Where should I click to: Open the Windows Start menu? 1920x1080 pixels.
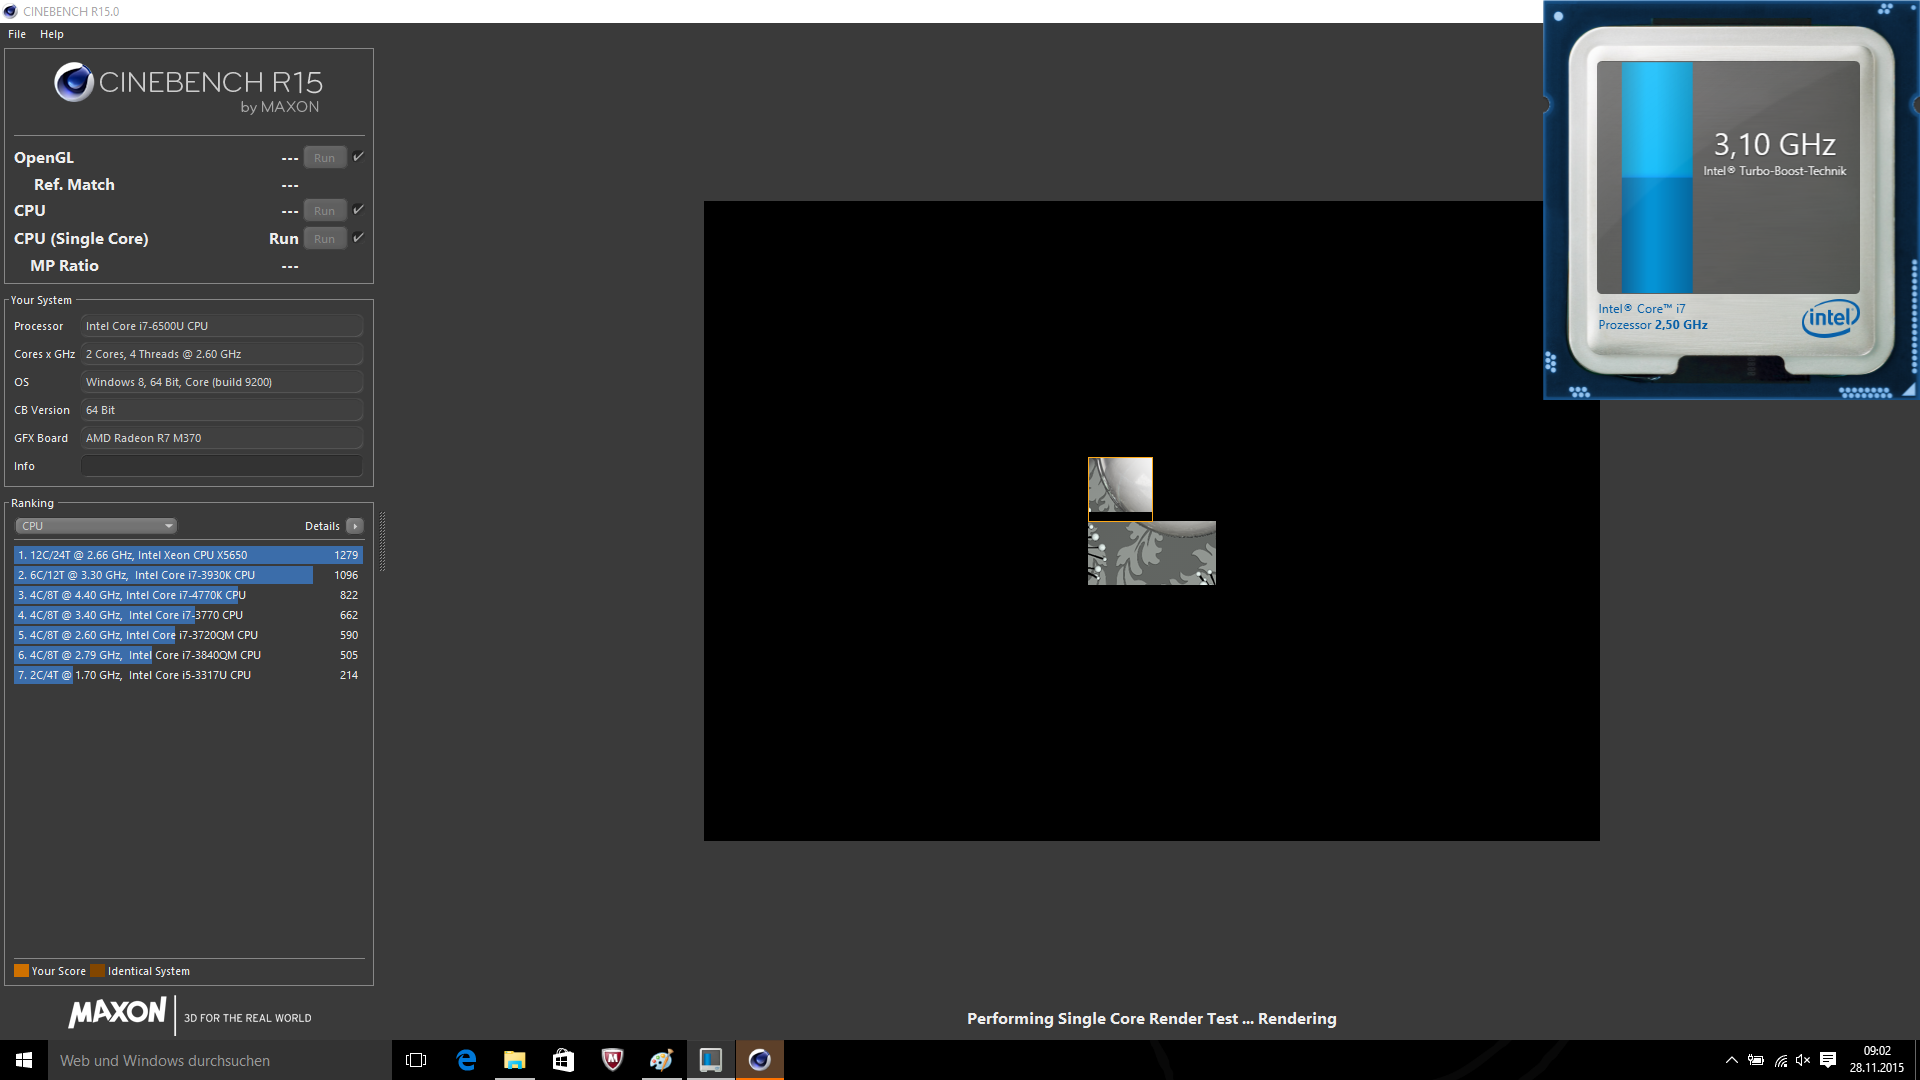click(24, 1060)
